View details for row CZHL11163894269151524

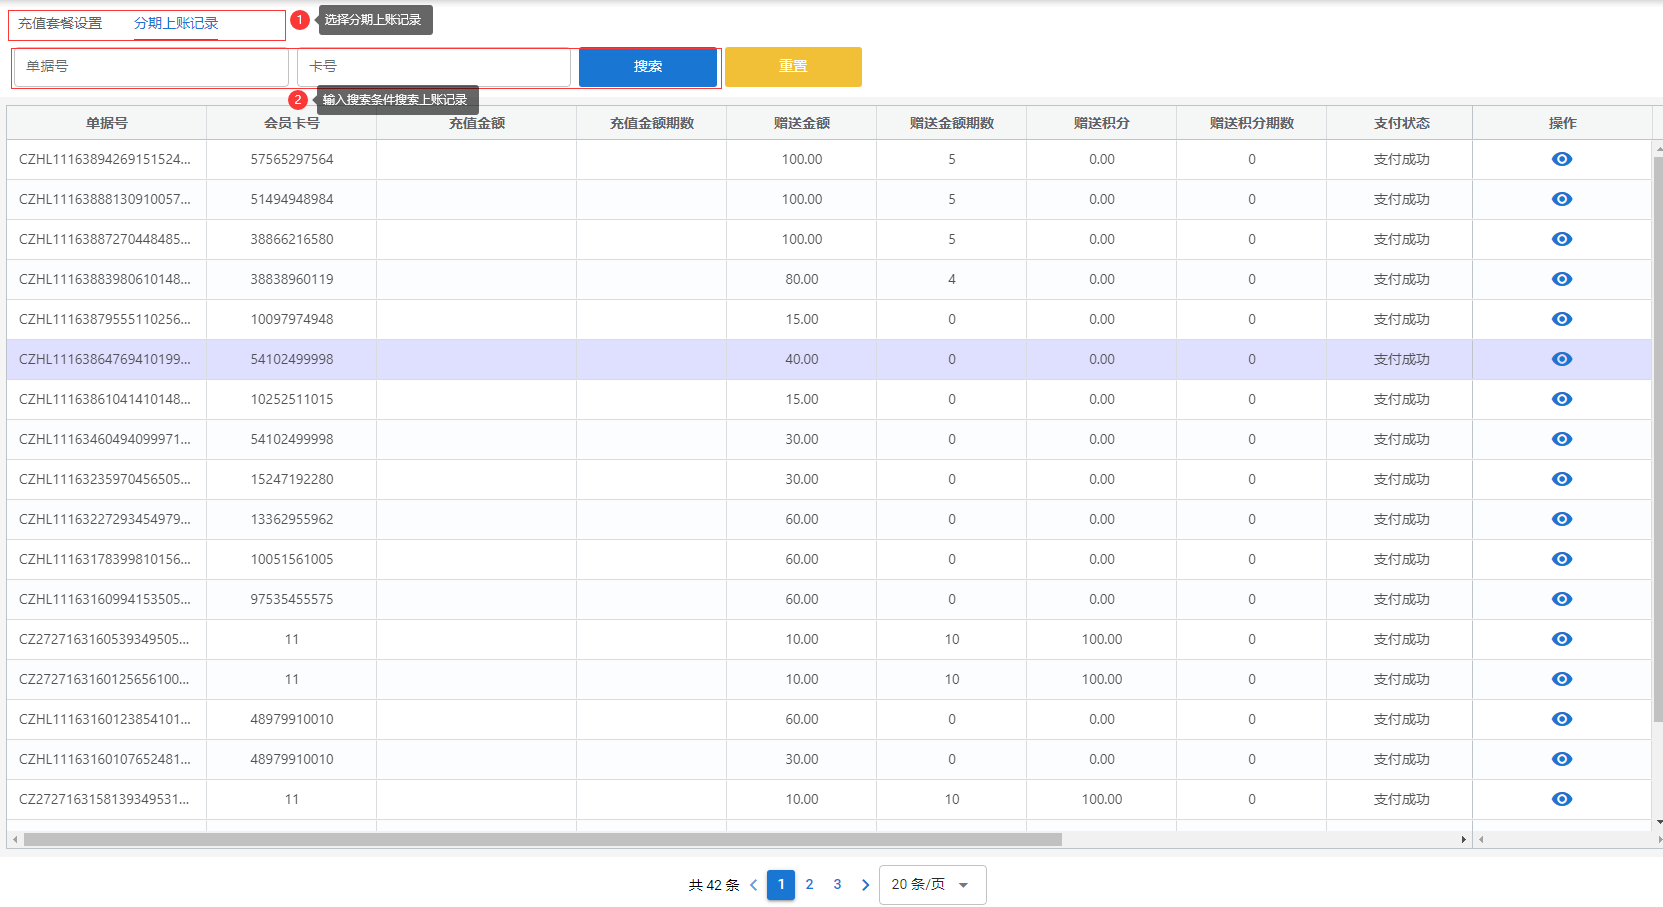(x=1561, y=159)
